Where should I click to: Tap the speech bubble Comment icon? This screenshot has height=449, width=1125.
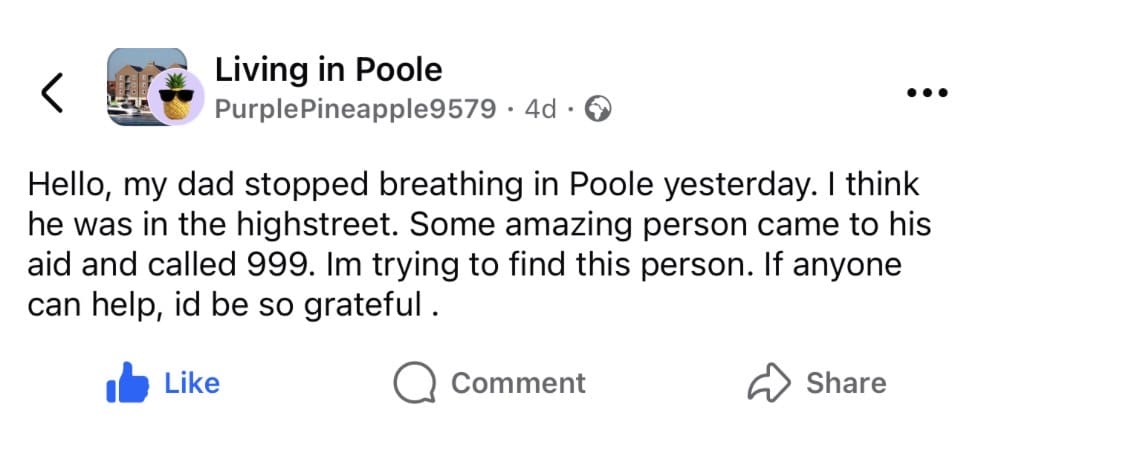(x=413, y=384)
